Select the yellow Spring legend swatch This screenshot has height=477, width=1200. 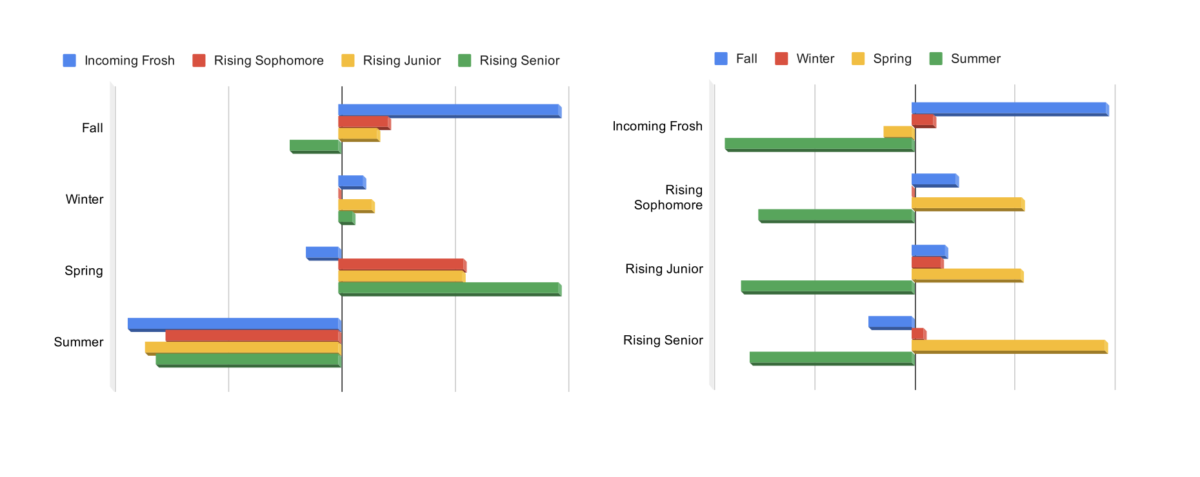(858, 58)
